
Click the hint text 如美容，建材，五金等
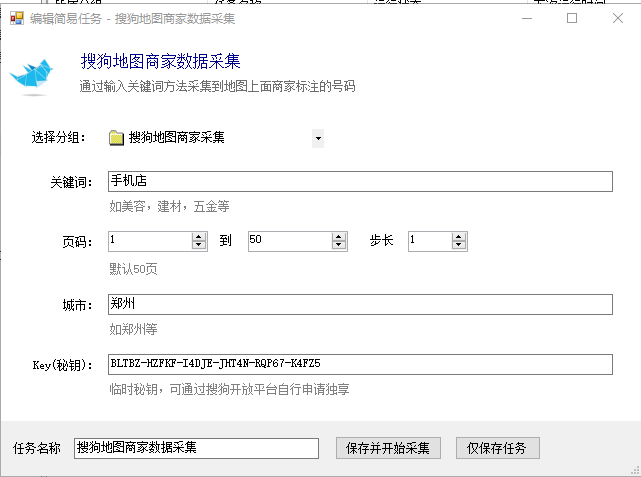pos(169,206)
